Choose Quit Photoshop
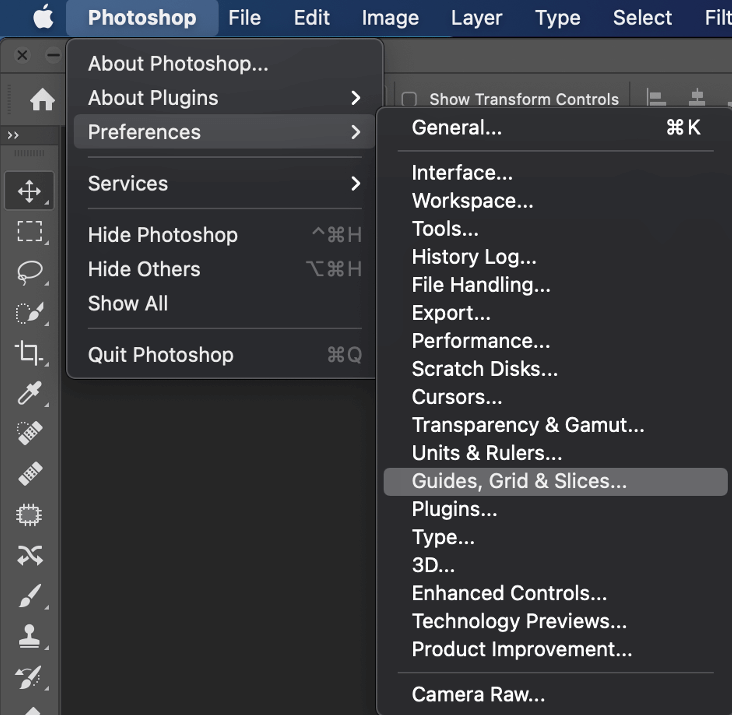The height and width of the screenshot is (715, 732). [x=224, y=355]
